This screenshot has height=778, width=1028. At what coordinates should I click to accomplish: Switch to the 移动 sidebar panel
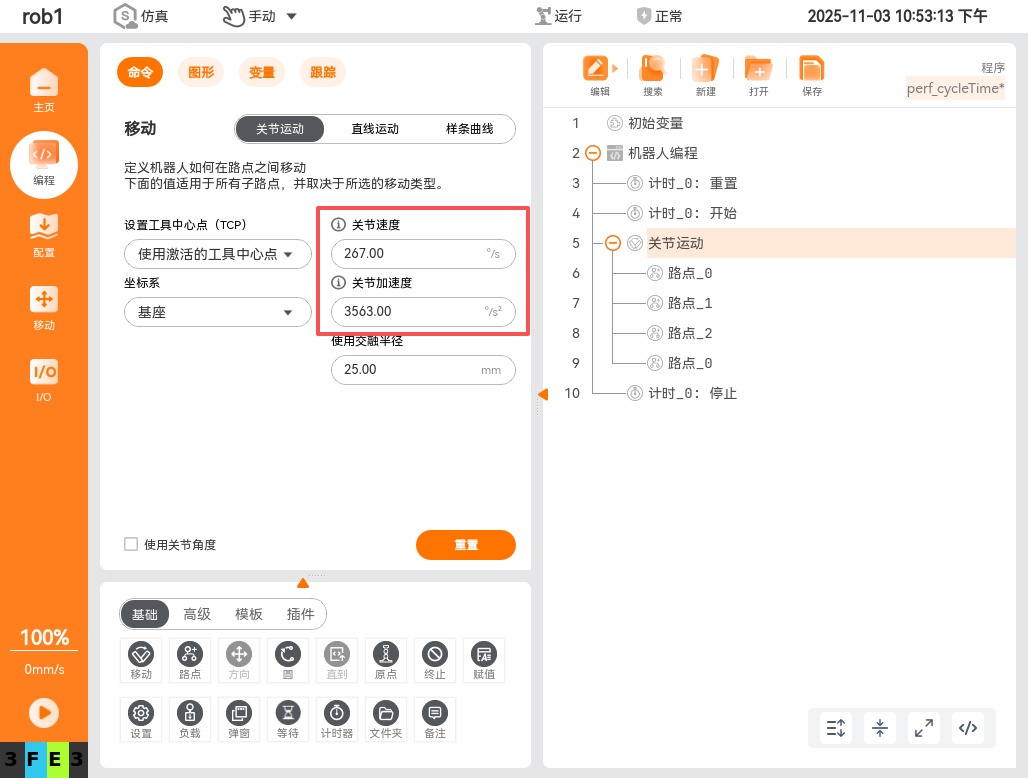pos(43,306)
